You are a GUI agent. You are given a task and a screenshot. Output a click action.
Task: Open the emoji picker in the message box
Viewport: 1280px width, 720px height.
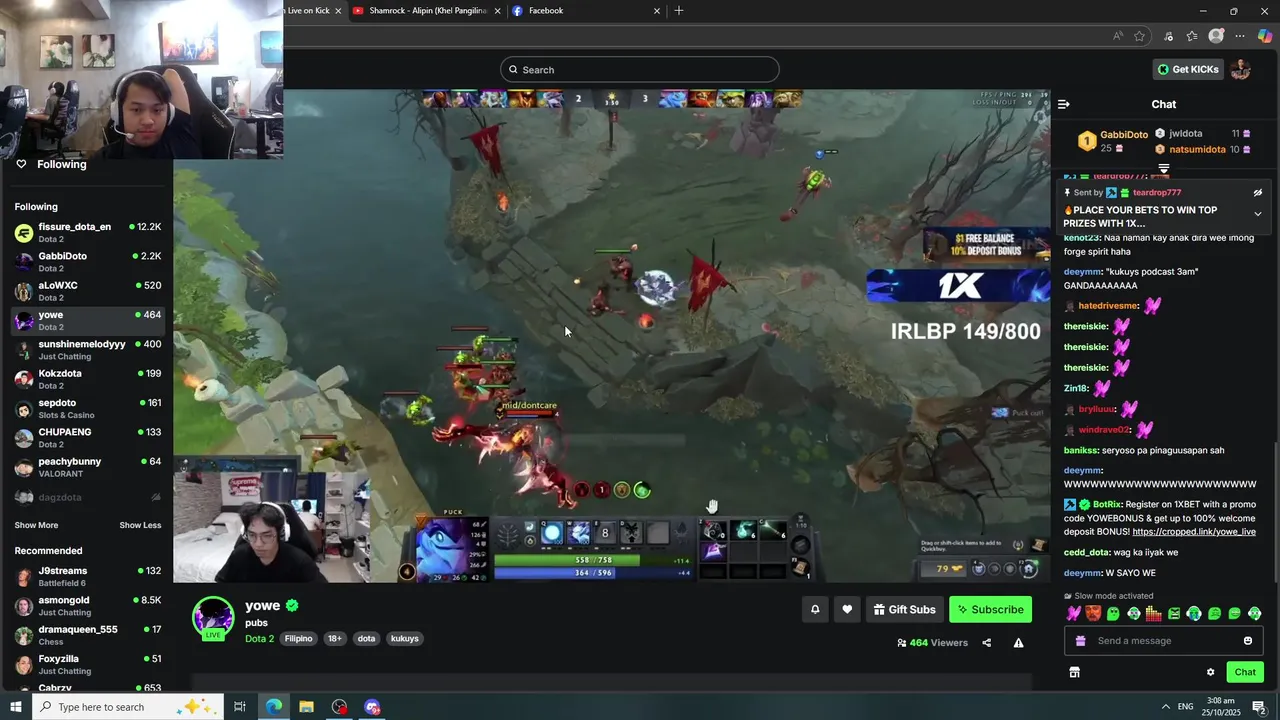(x=1248, y=641)
